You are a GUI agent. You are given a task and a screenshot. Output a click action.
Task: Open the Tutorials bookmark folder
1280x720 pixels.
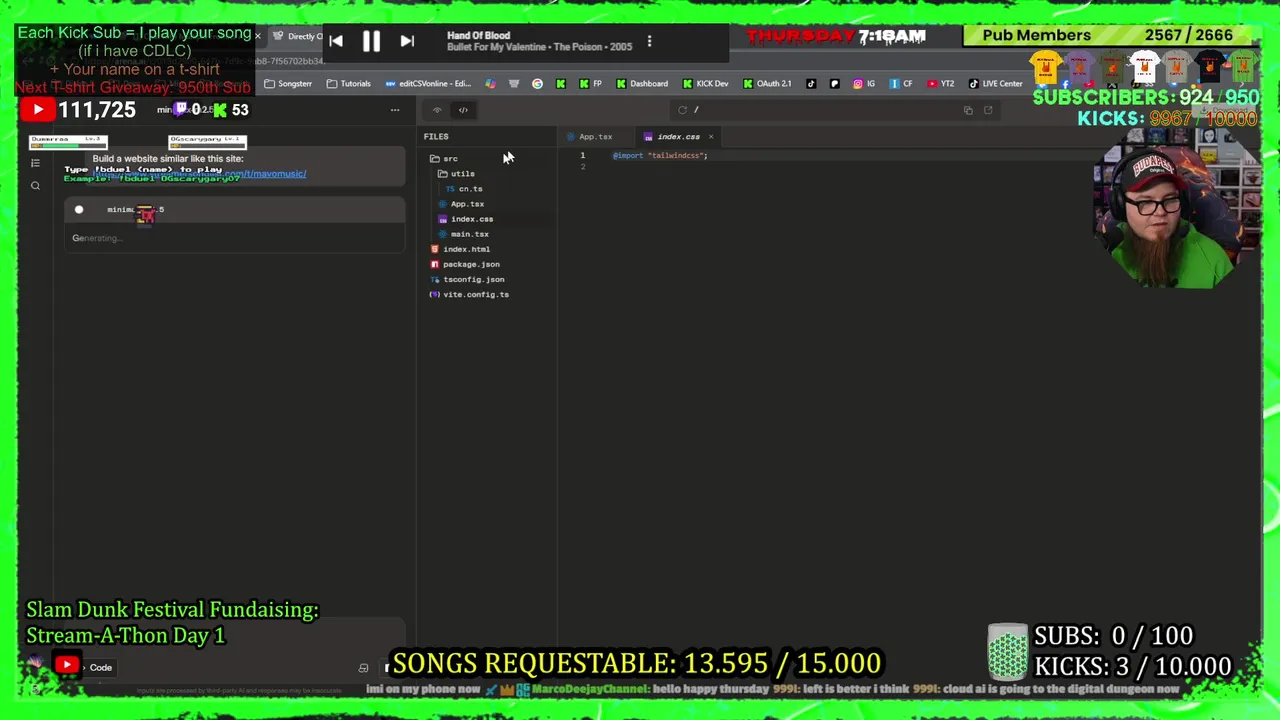click(x=348, y=84)
